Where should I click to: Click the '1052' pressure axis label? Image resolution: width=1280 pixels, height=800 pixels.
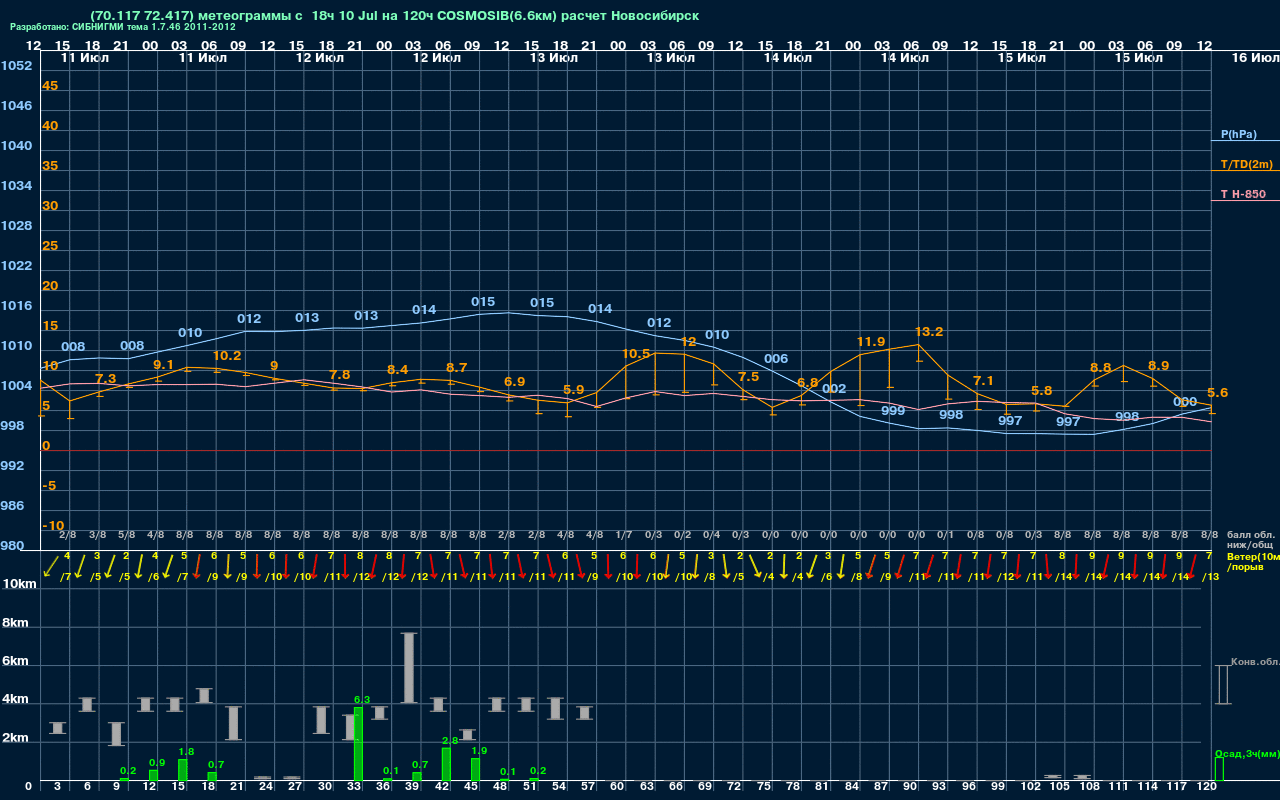point(16,66)
